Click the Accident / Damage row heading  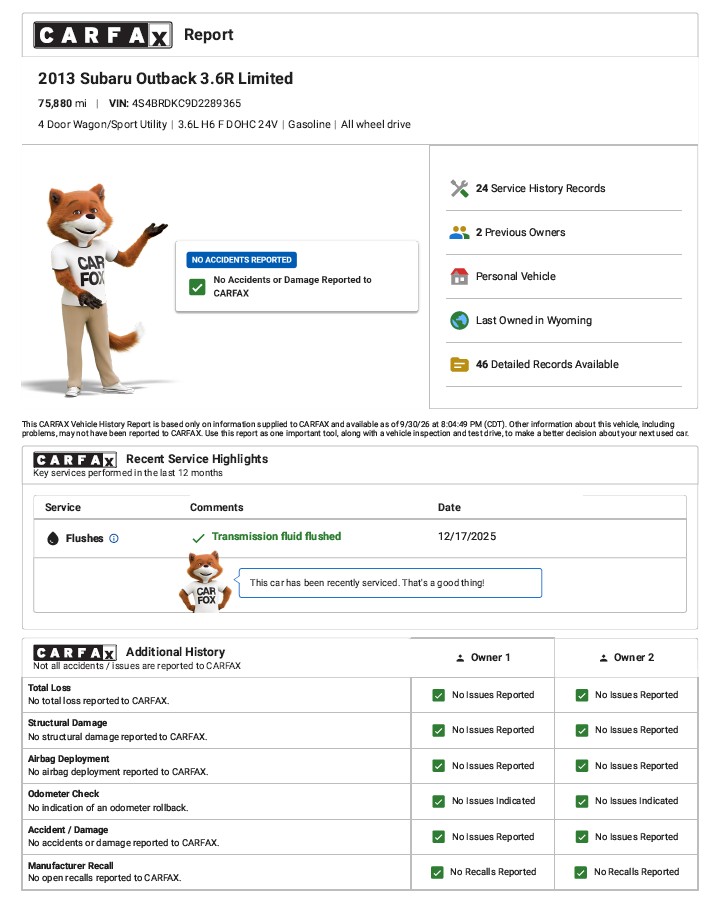tap(68, 830)
